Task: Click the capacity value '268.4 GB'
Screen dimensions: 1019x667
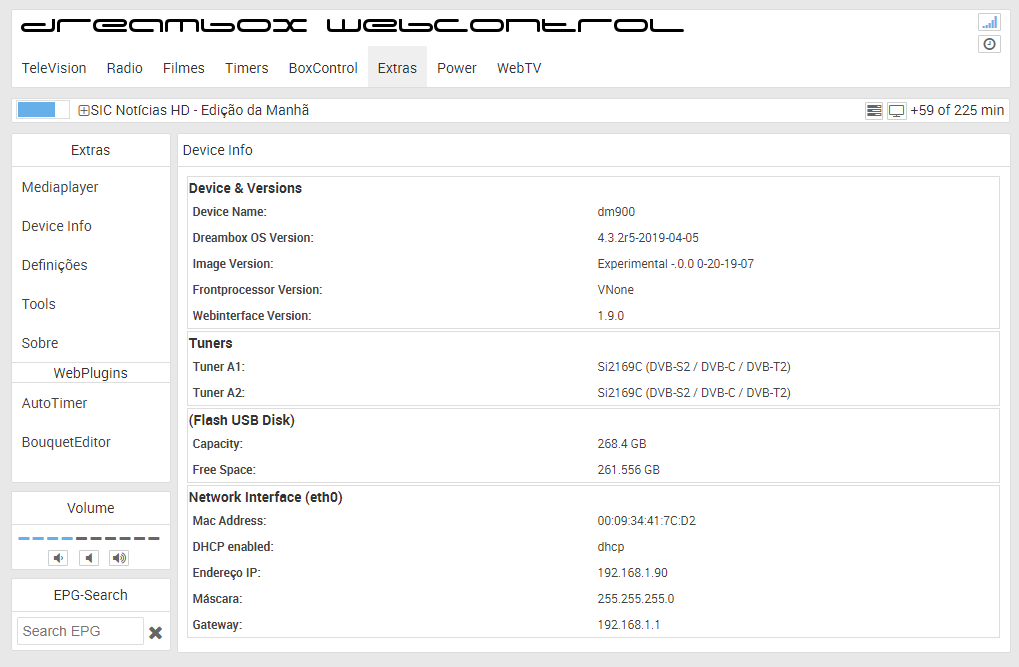Action: [622, 444]
